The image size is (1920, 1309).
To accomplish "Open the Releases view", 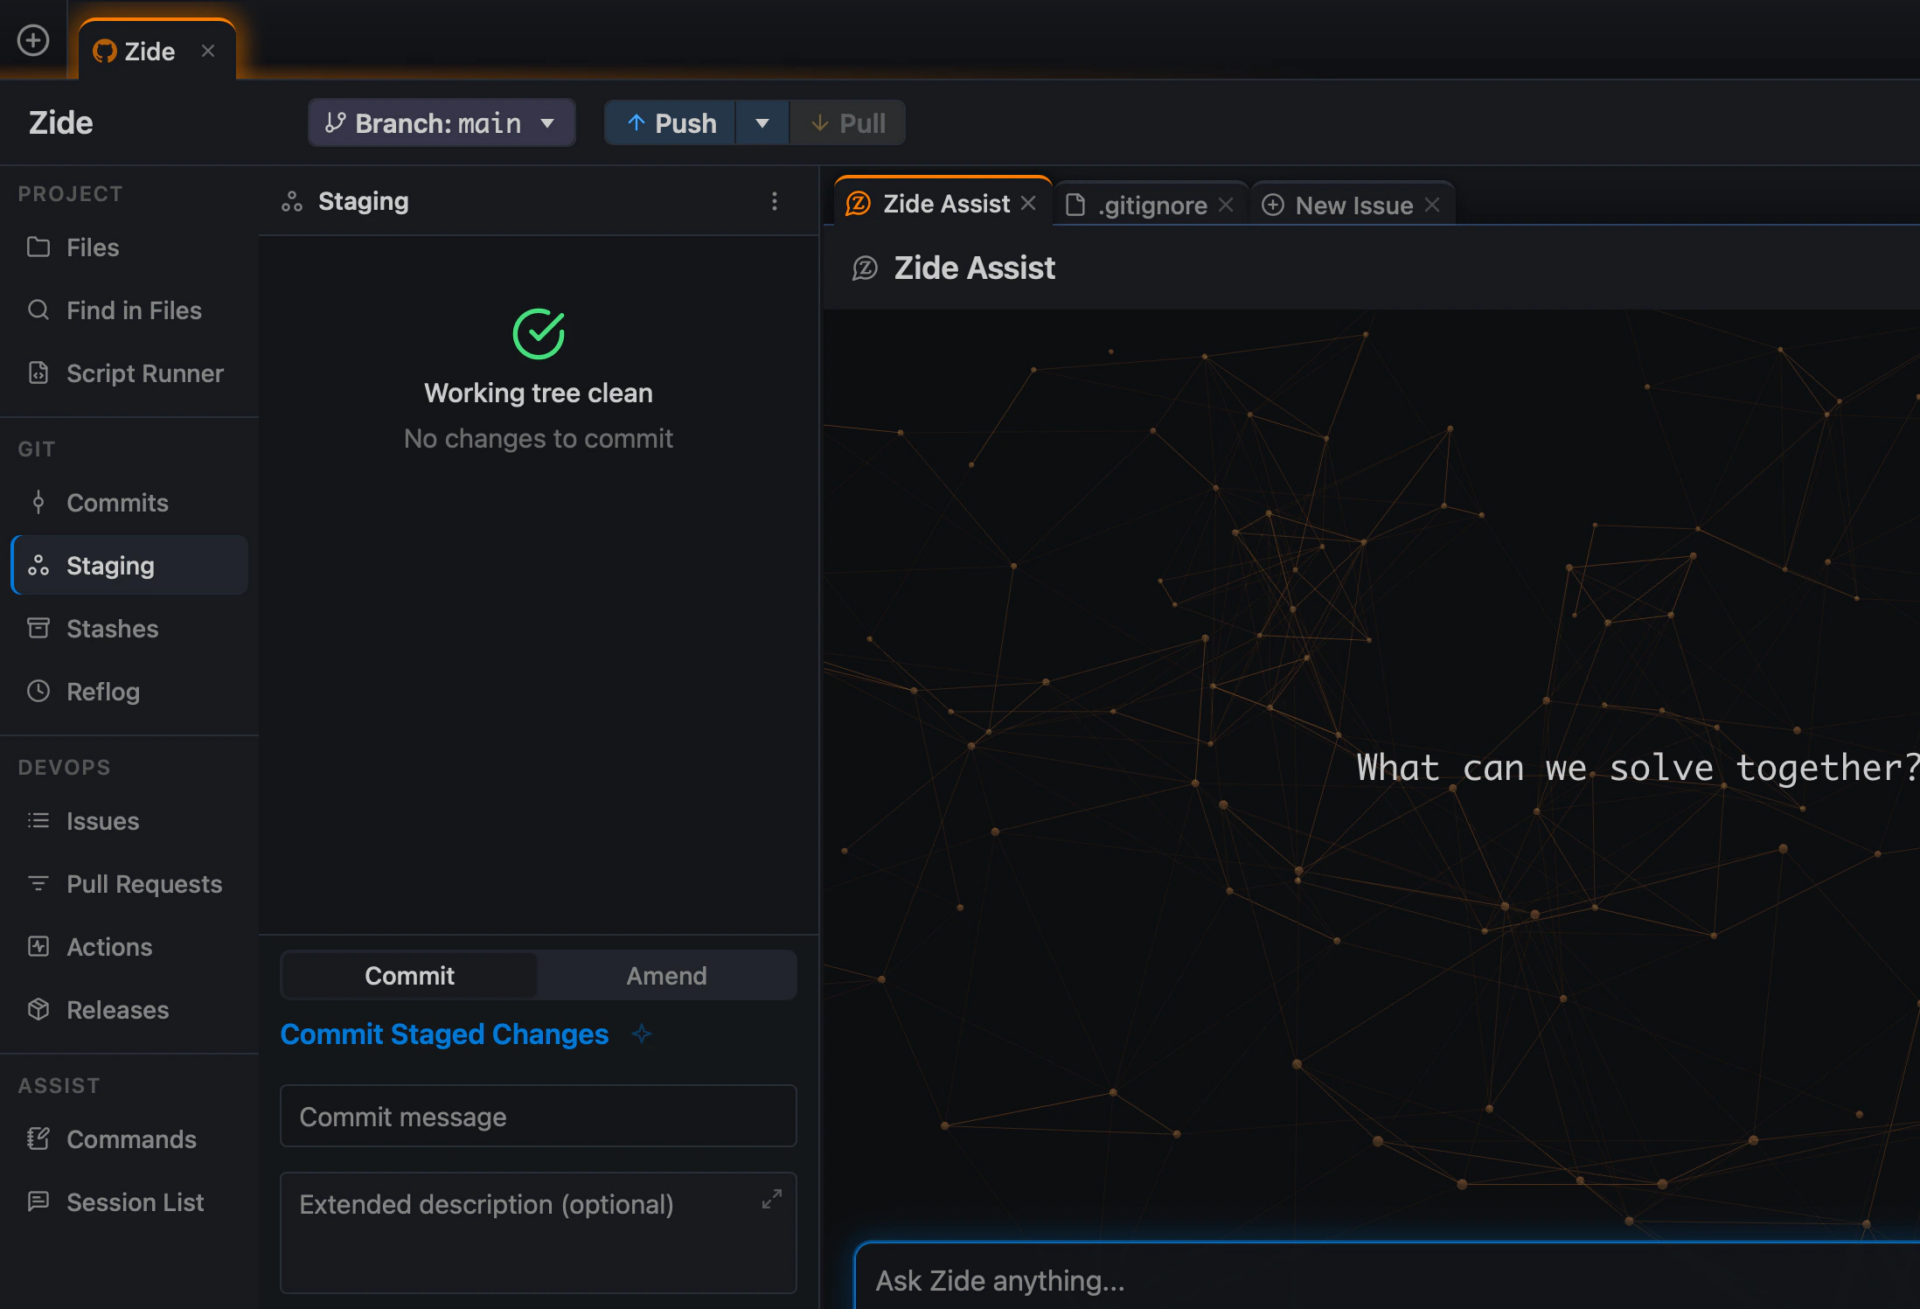I will point(129,1009).
